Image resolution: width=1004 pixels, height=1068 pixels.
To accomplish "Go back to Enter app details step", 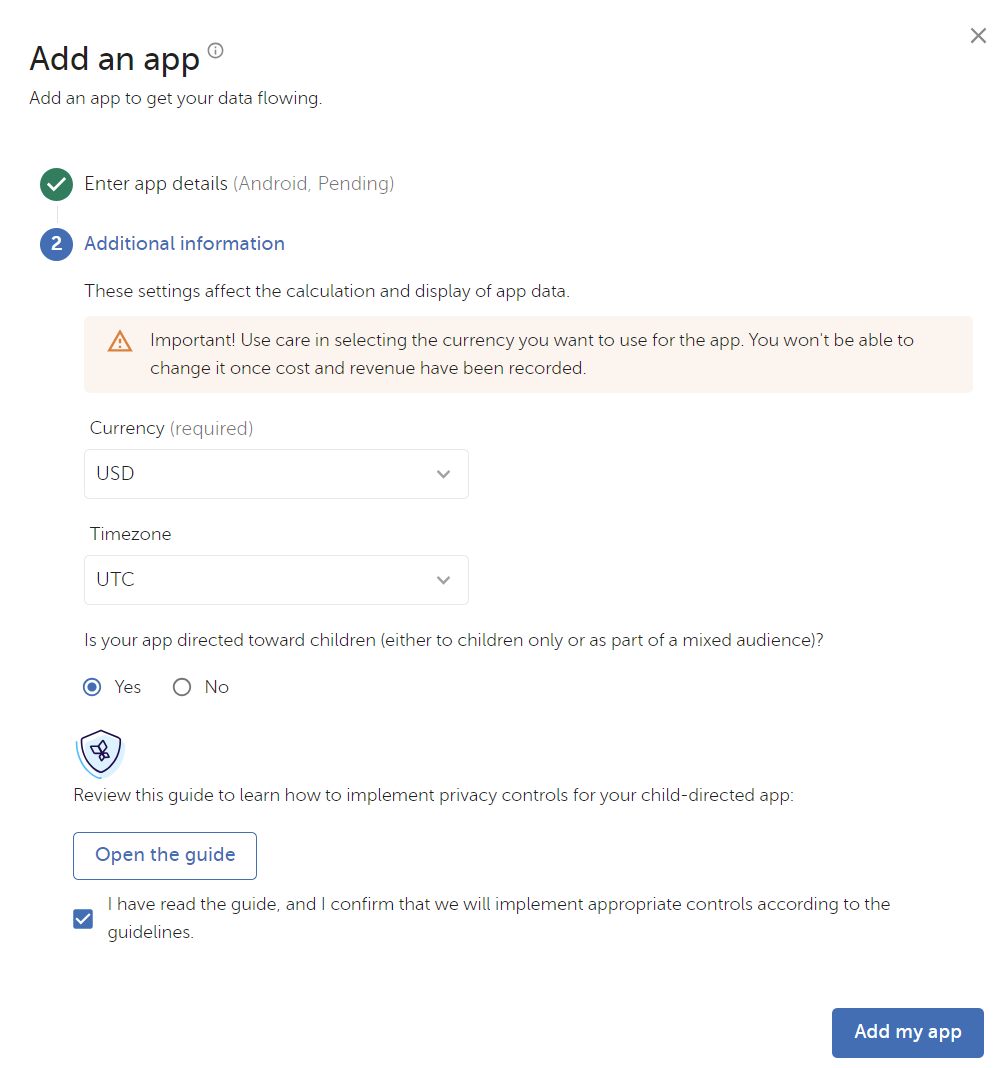I will click(156, 184).
